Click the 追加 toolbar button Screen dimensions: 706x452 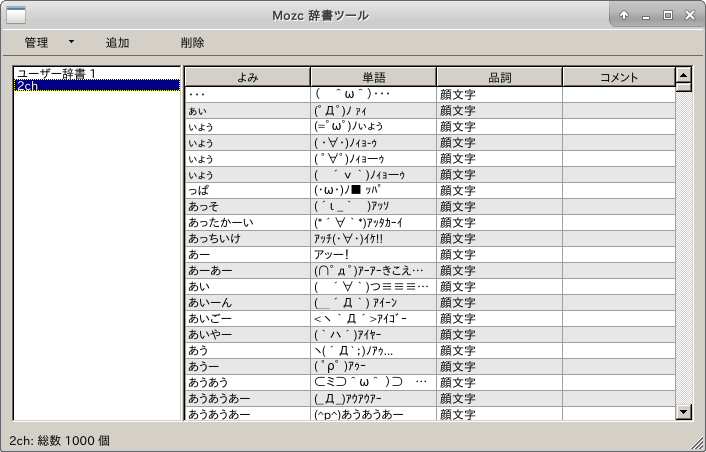coord(117,43)
